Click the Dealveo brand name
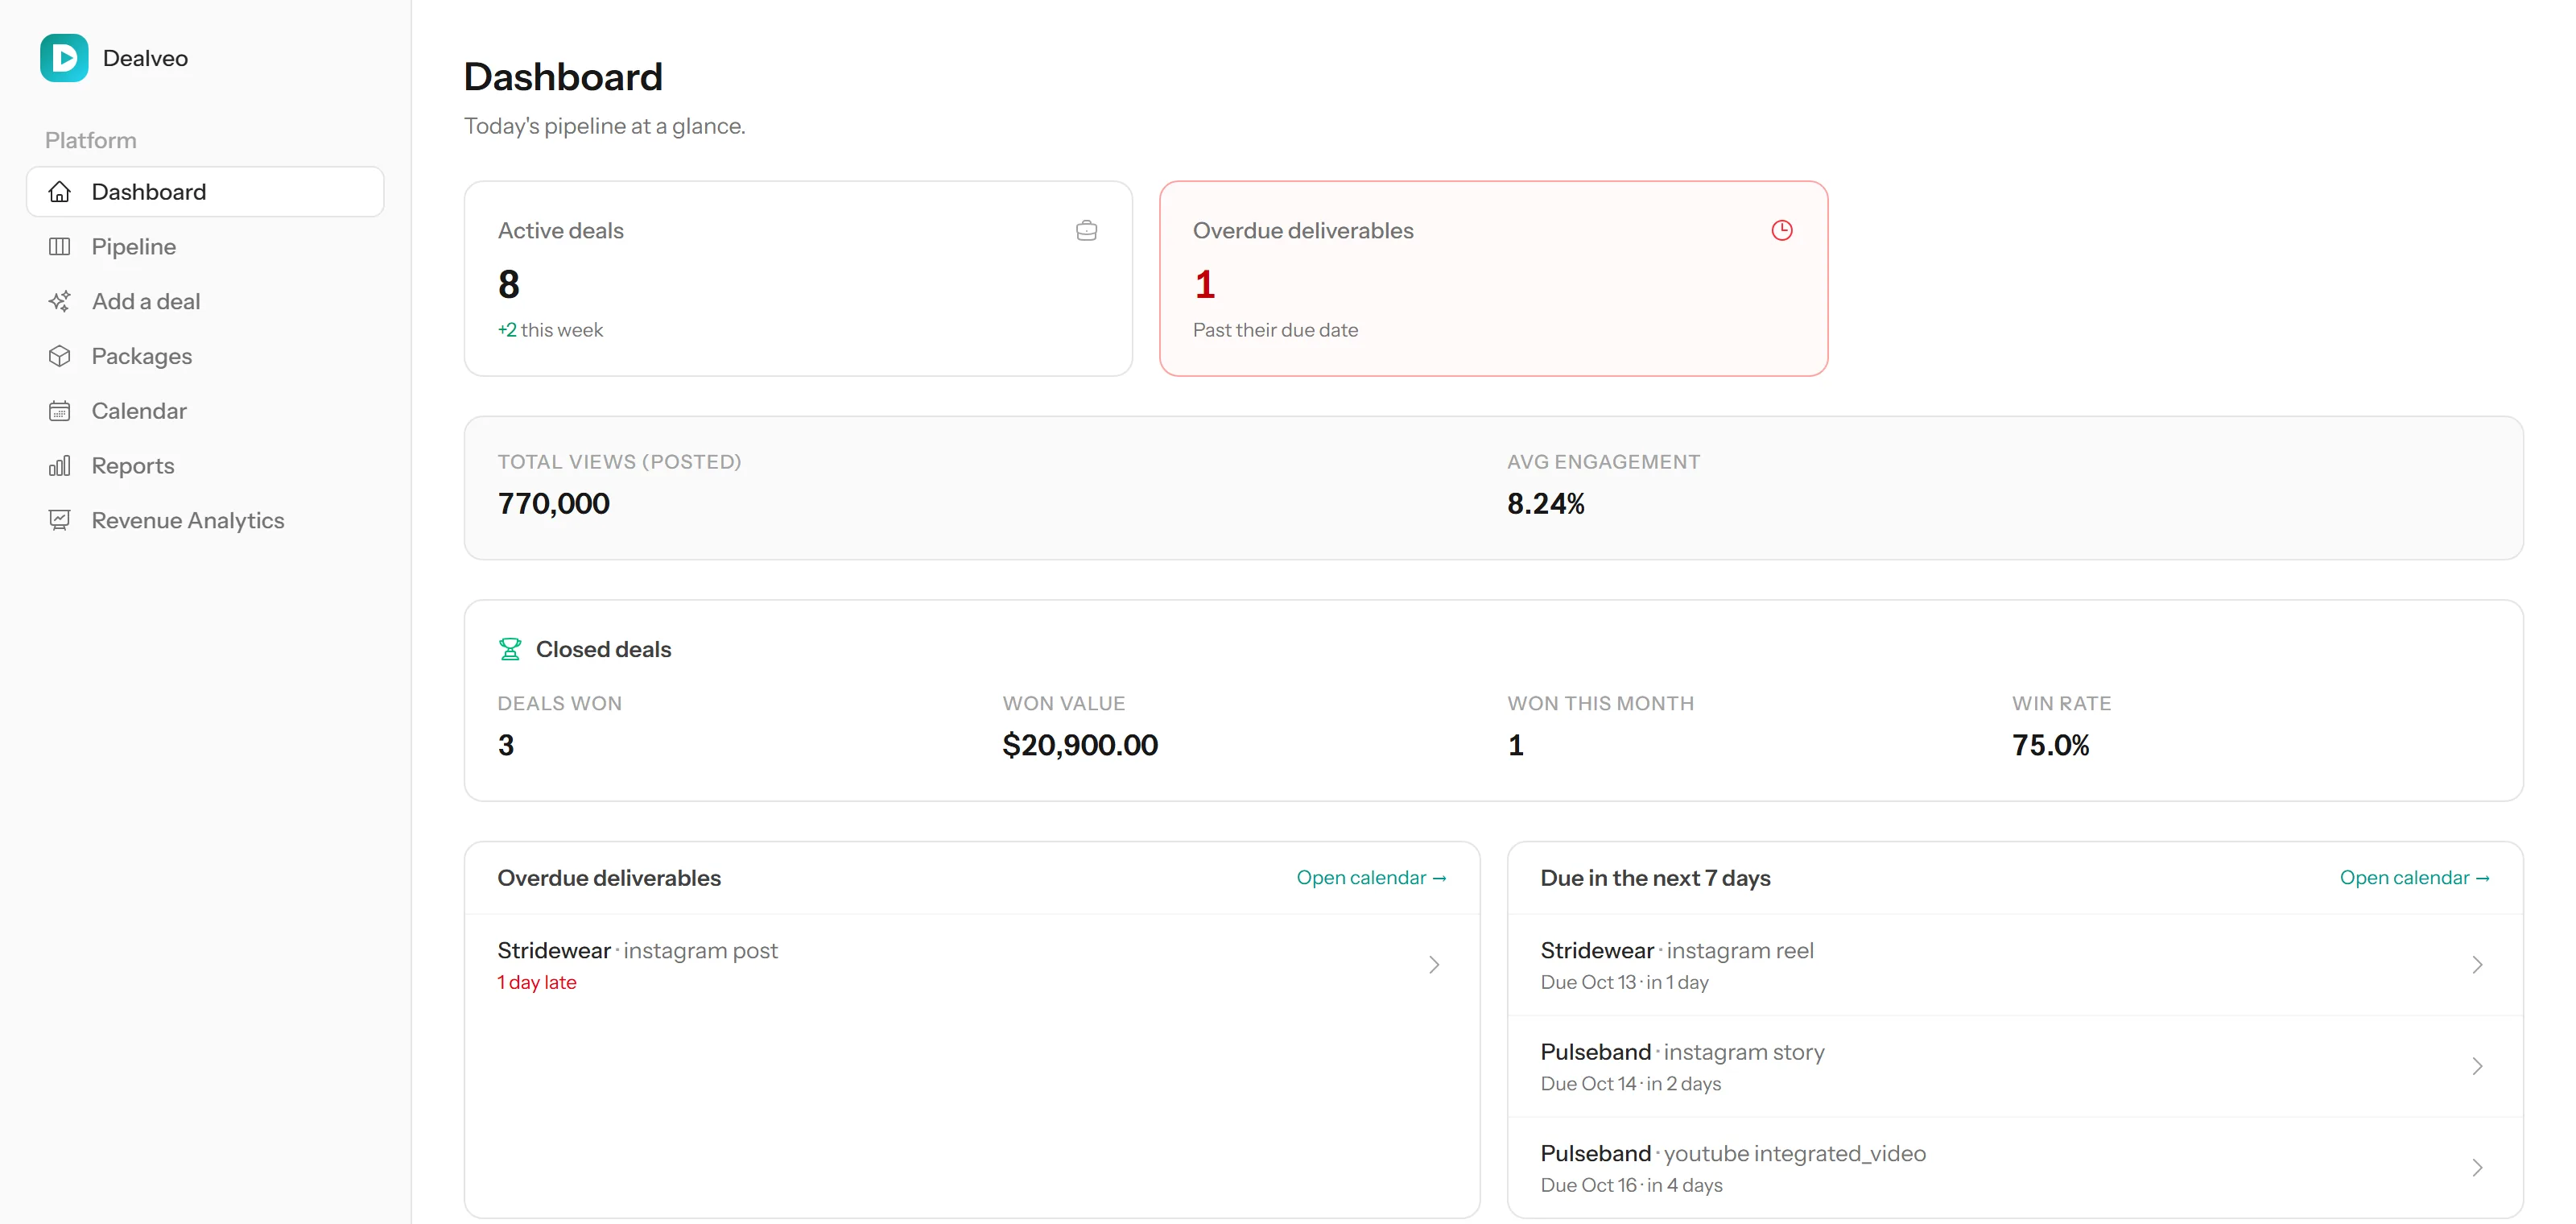Screen dimensions: 2576x1224 tap(145, 58)
